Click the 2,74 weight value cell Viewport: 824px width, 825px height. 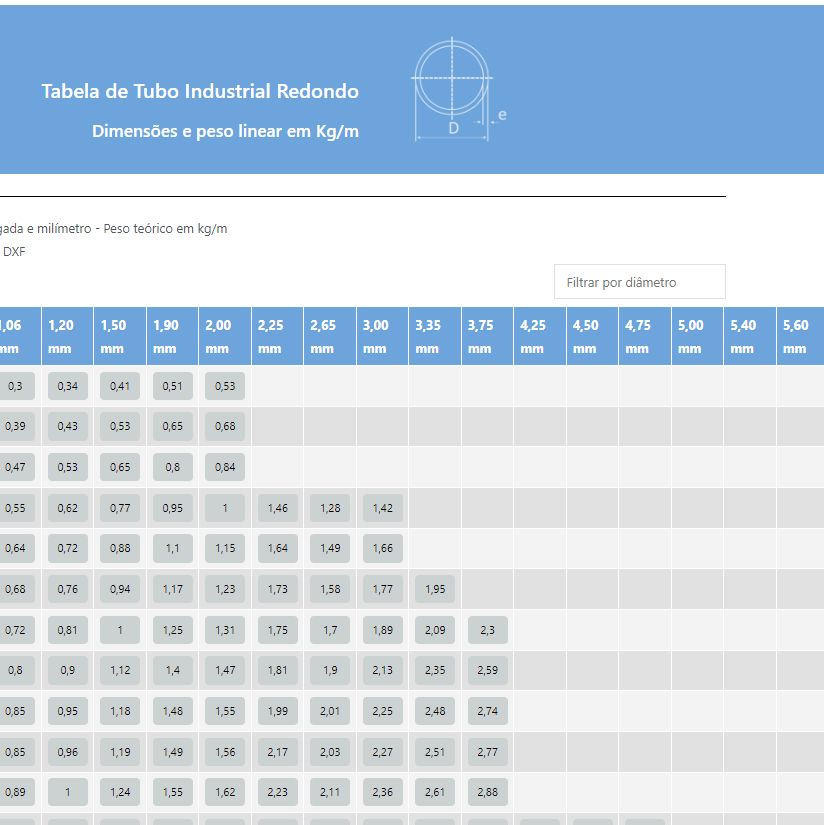pos(487,711)
